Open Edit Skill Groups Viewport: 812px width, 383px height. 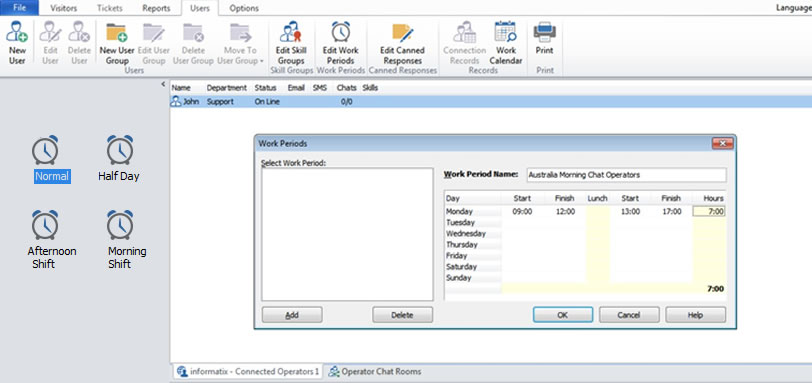291,43
